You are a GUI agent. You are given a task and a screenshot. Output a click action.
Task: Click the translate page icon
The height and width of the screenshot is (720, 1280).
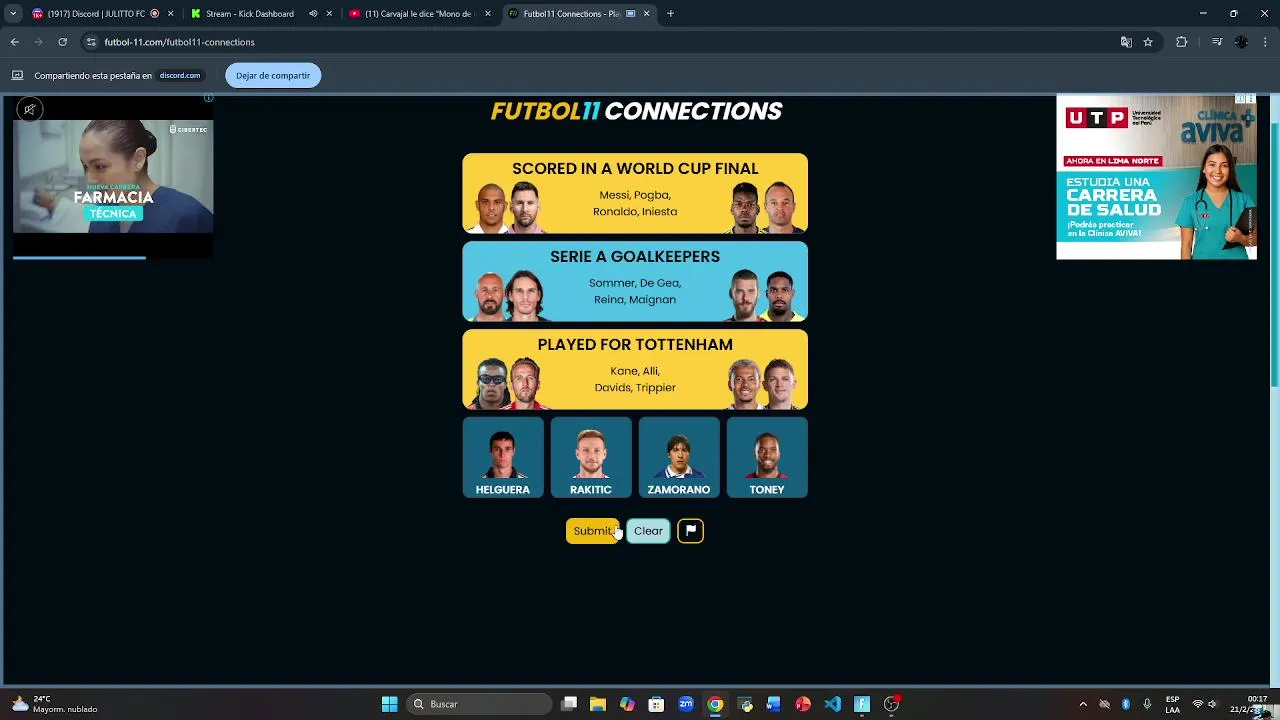(x=1126, y=42)
